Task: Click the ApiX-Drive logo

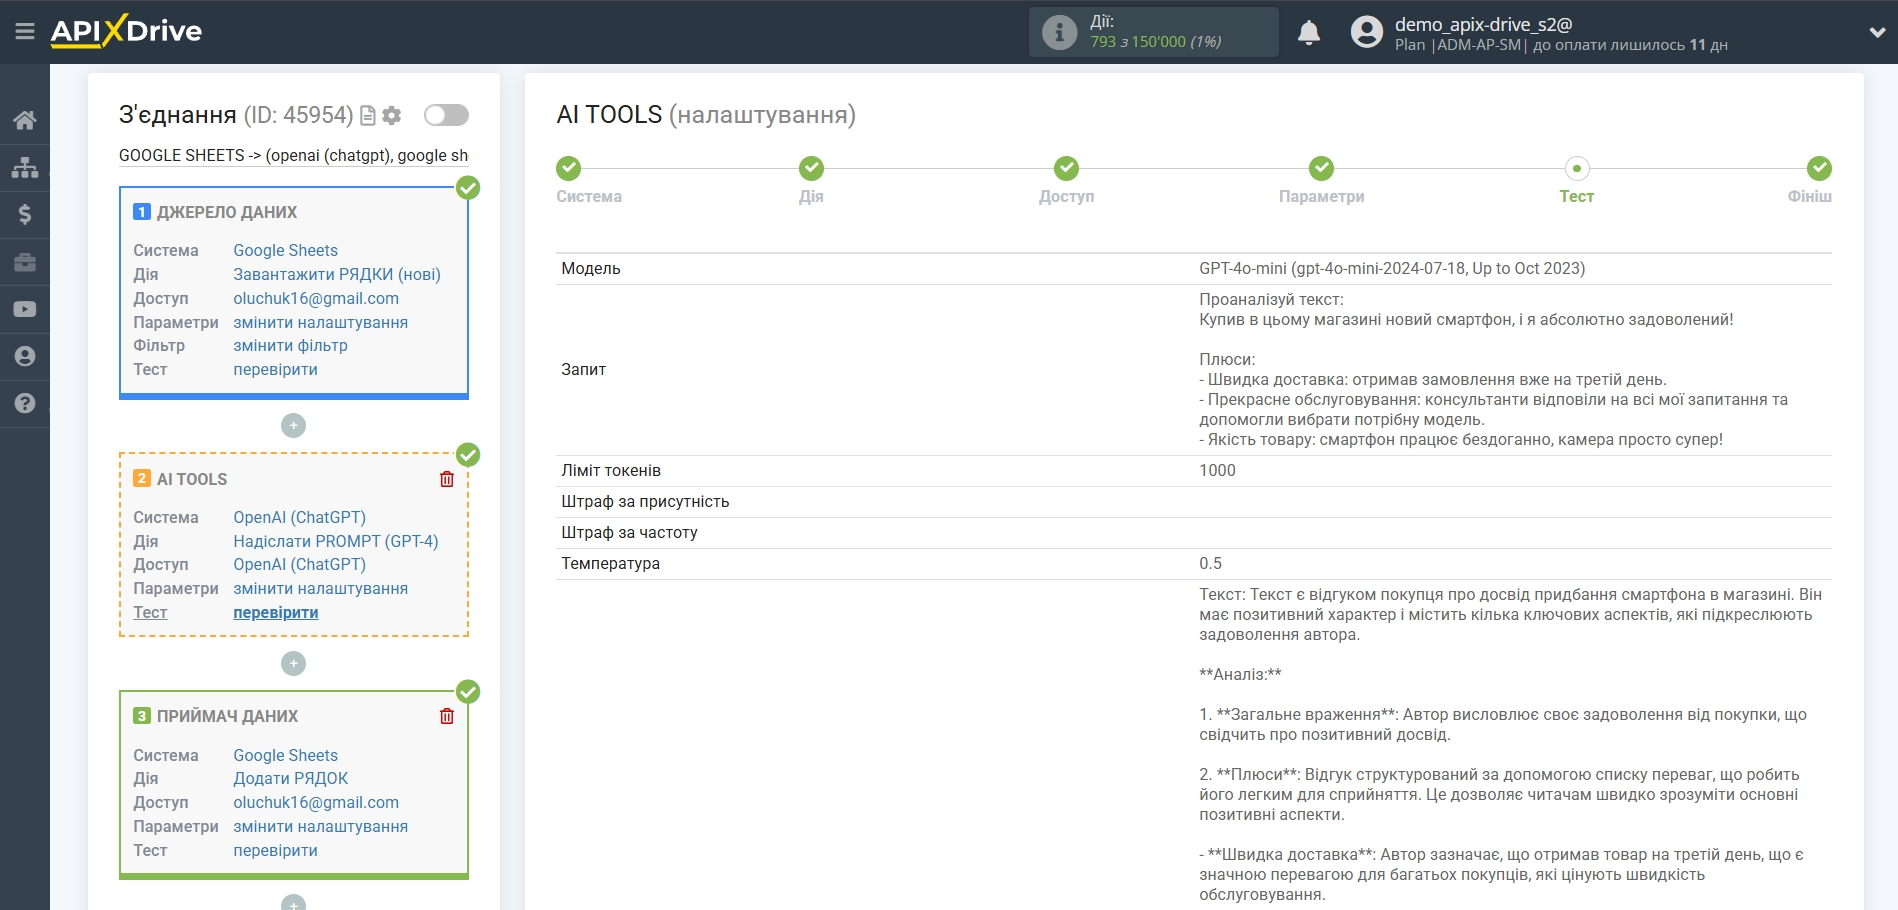Action: [x=126, y=31]
